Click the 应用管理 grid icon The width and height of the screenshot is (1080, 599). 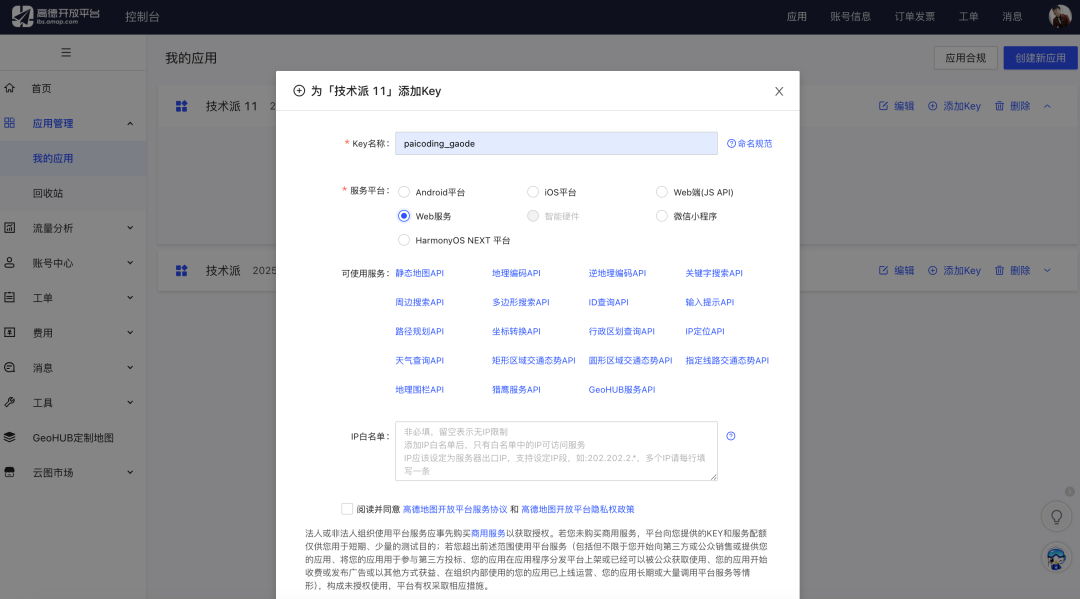[10, 123]
